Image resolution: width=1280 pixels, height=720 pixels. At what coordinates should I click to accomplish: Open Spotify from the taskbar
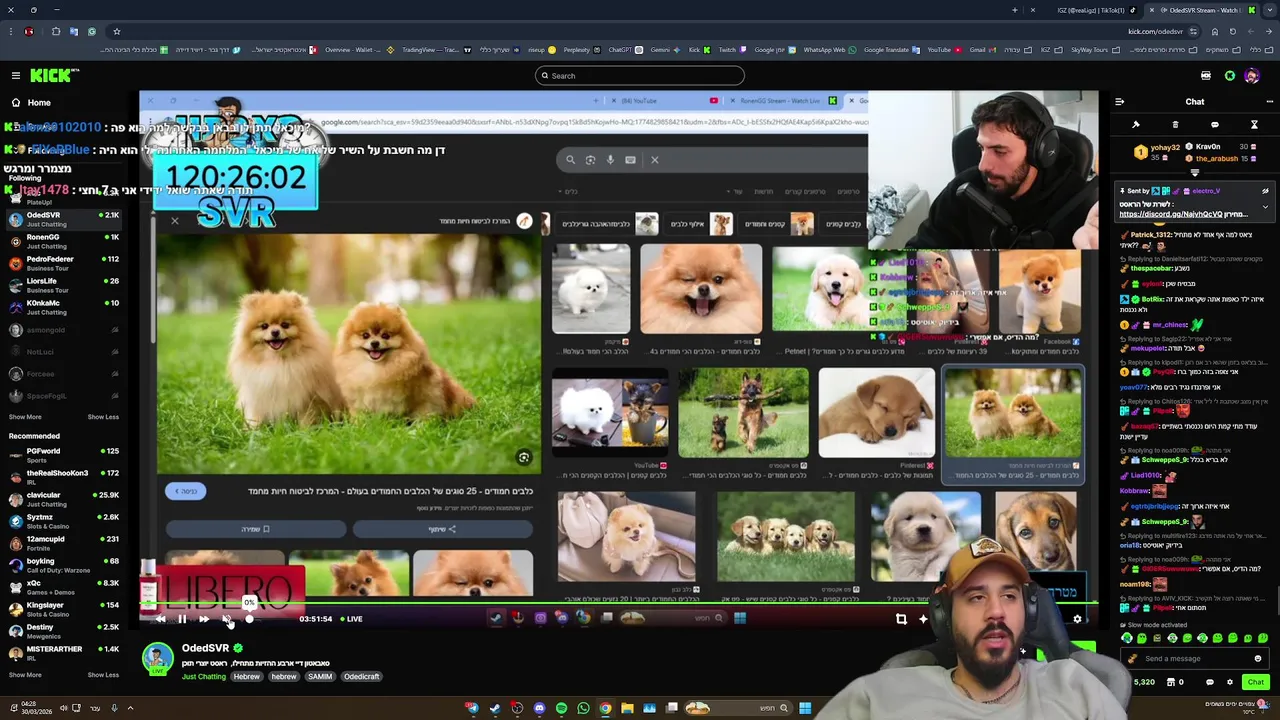click(x=561, y=709)
